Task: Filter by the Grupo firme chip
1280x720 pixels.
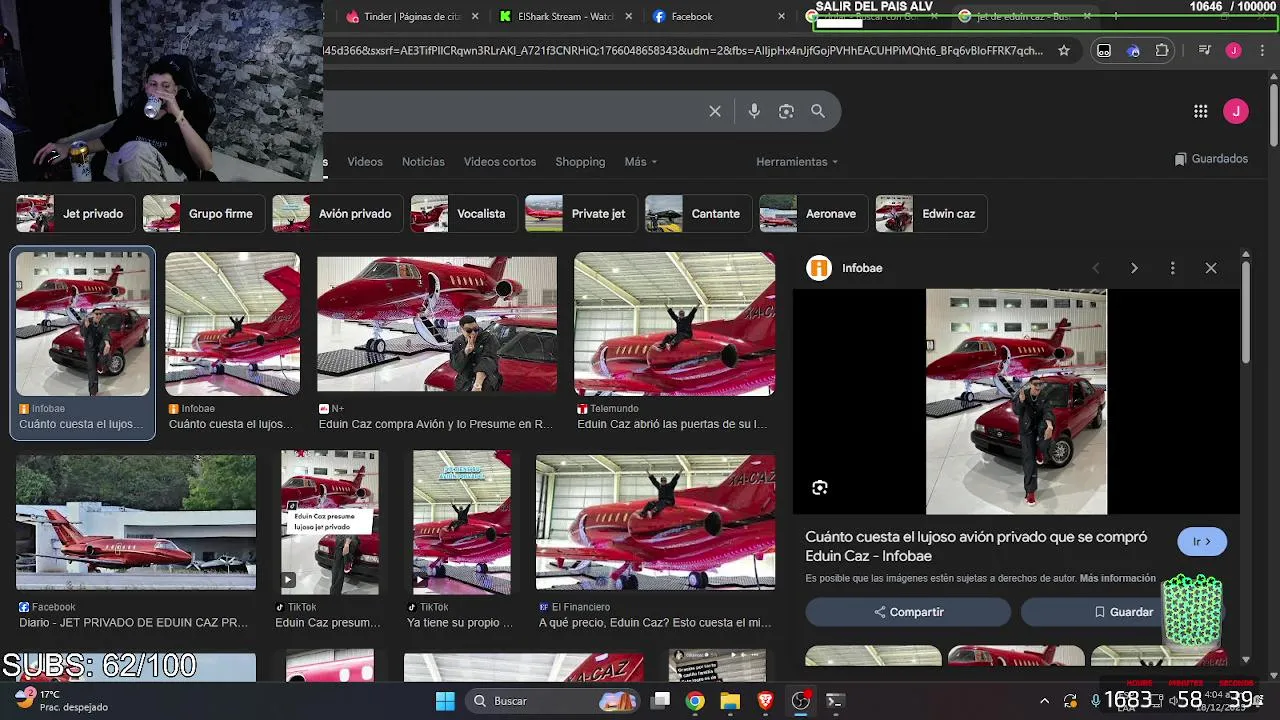Action: pos(203,214)
